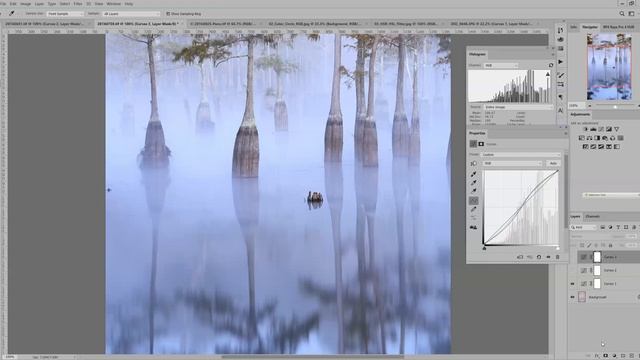This screenshot has width=640, height=360.
Task: Click the histogram cache warning triangle
Action: (547, 74)
